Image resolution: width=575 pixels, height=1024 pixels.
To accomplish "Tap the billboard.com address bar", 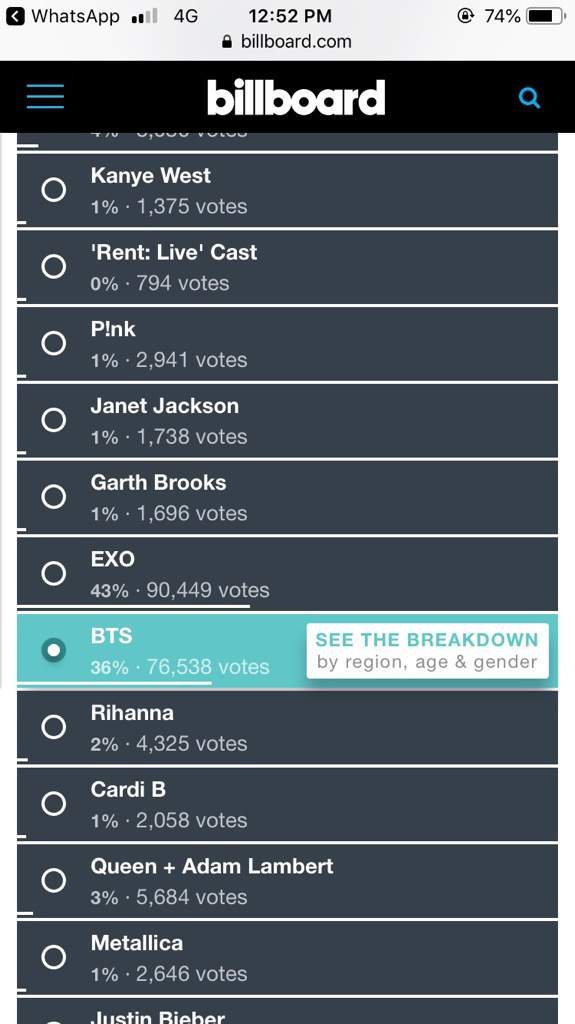I will click(288, 42).
